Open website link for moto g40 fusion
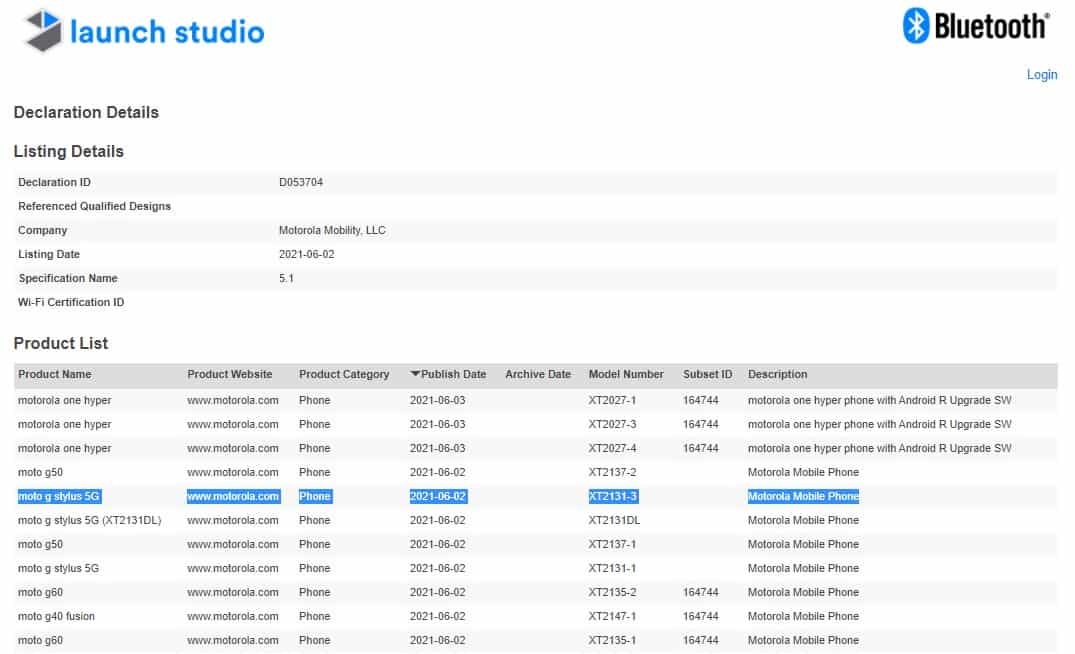 [x=232, y=617]
